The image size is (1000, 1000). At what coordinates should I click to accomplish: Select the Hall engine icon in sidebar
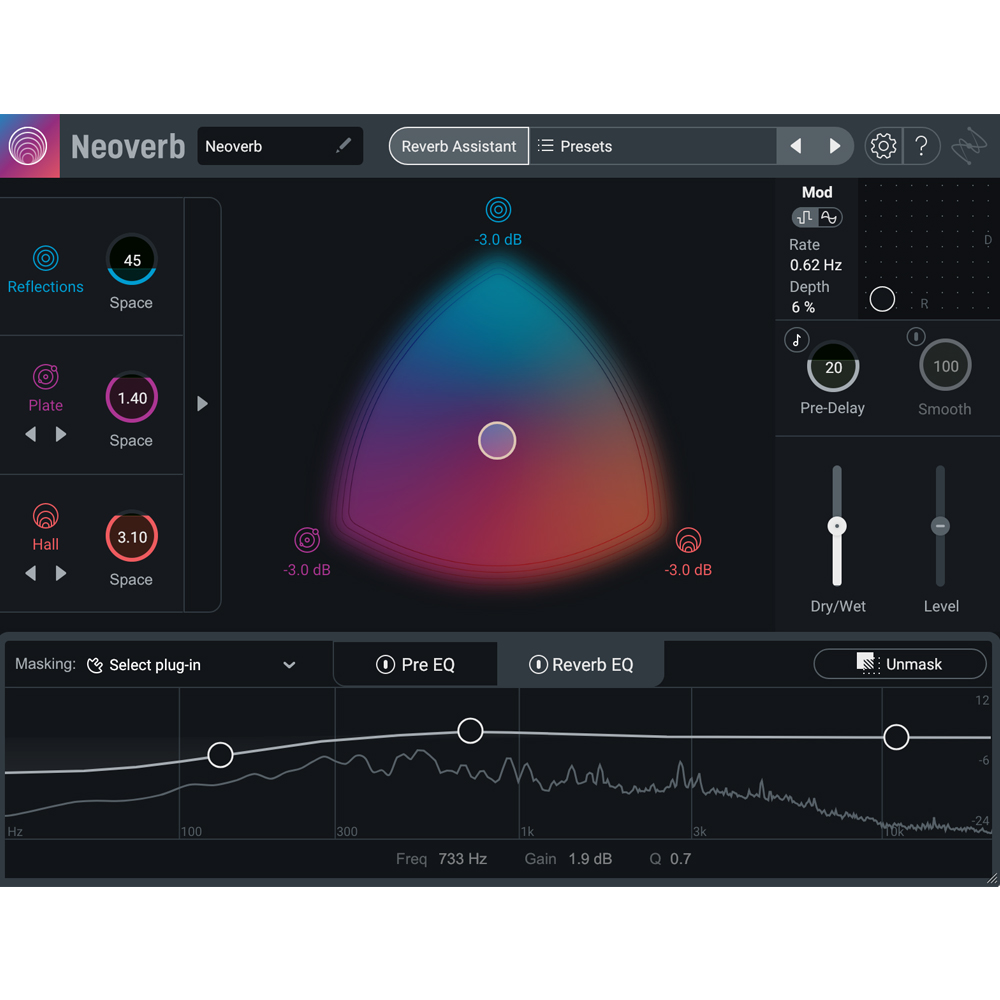tap(45, 516)
